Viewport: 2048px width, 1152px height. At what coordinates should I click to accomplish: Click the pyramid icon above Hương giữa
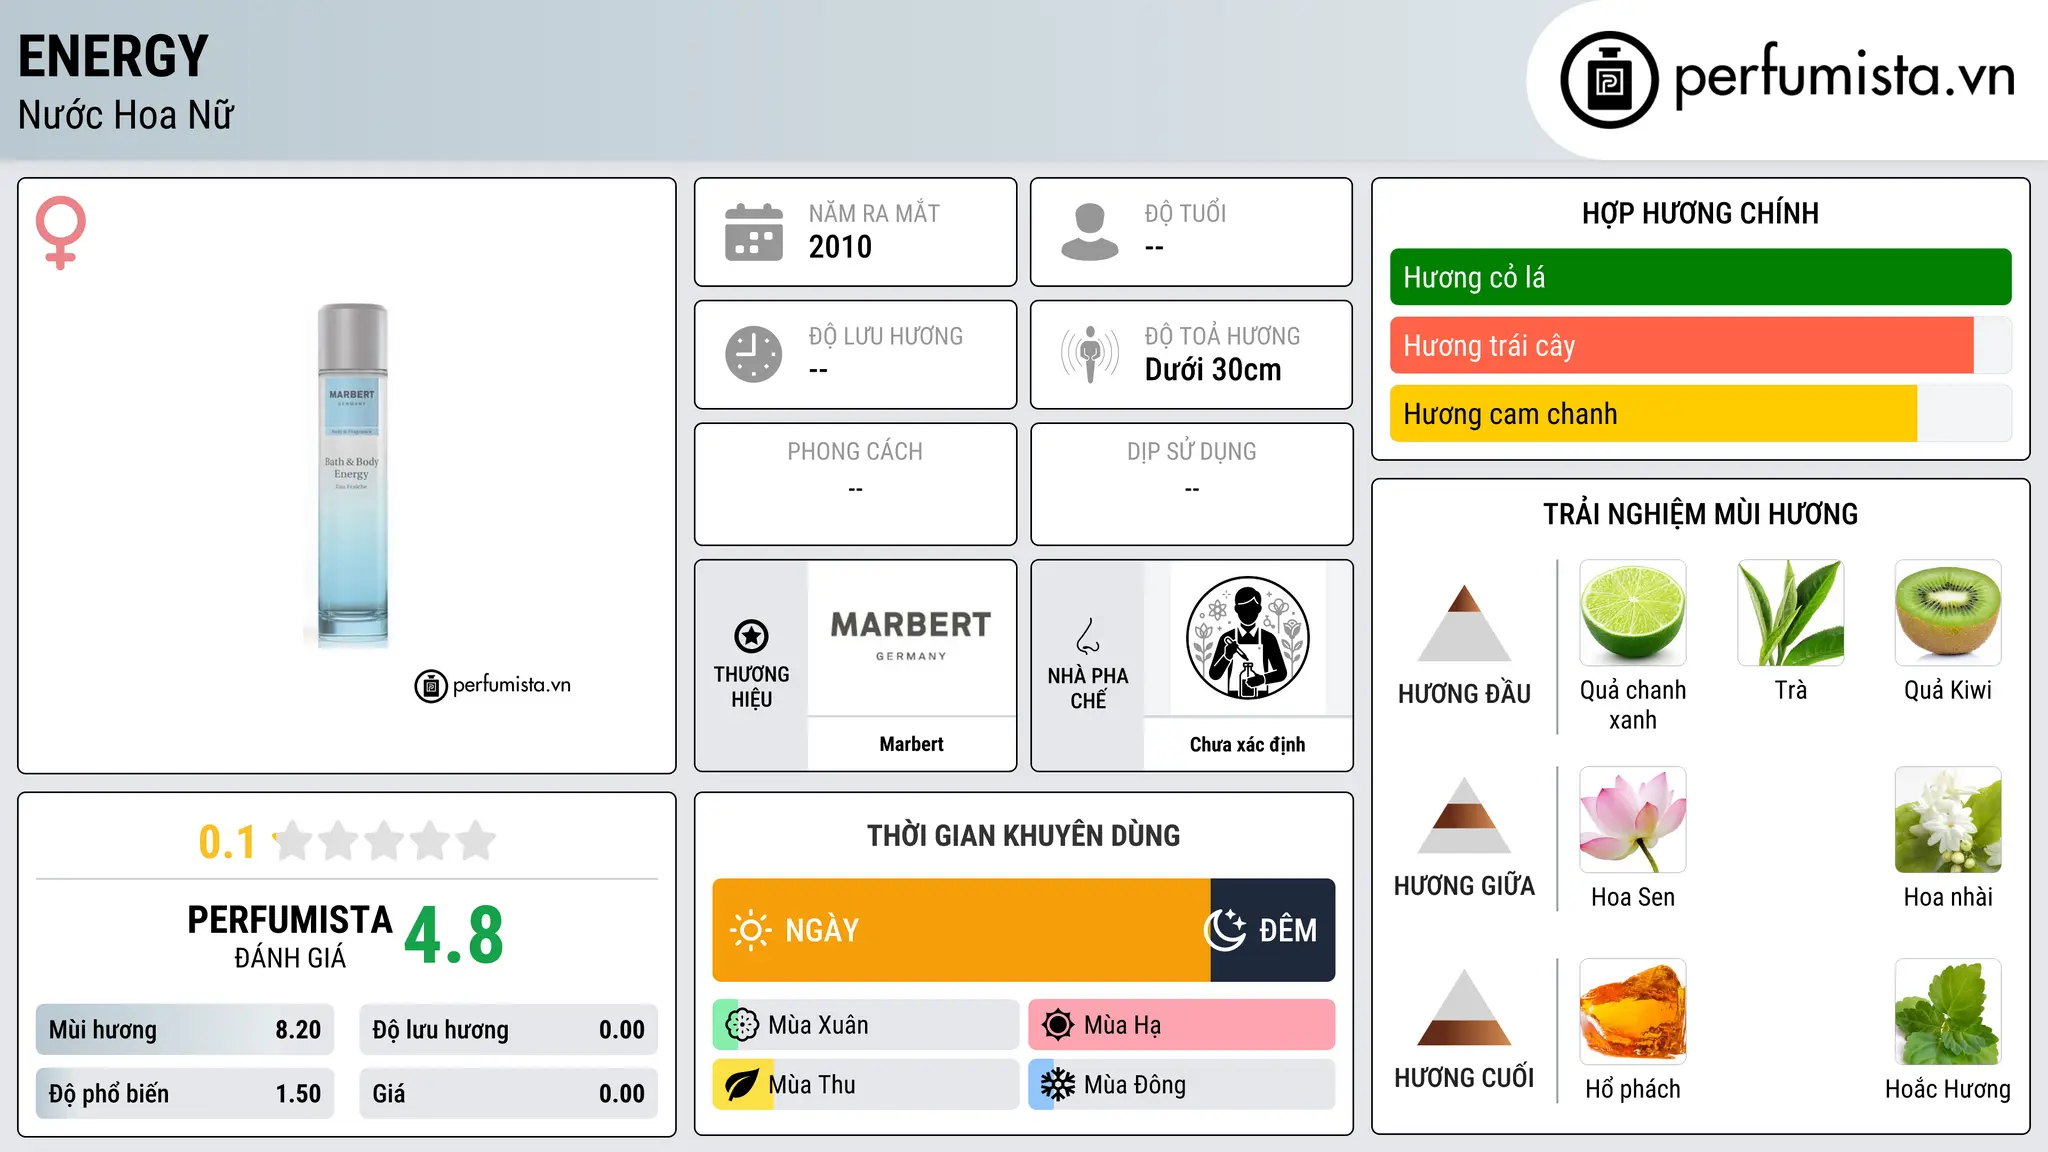click(x=1464, y=815)
